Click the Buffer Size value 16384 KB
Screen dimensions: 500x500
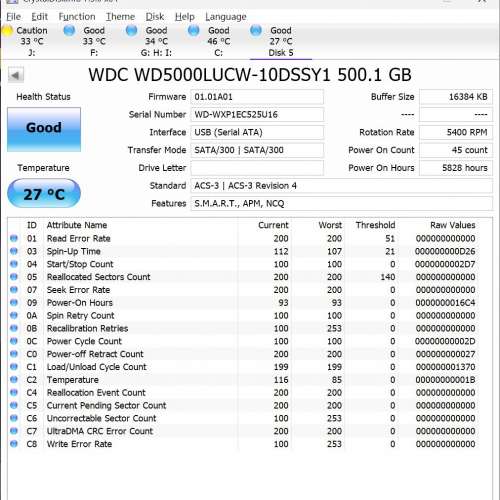pyautogui.click(x=456, y=97)
